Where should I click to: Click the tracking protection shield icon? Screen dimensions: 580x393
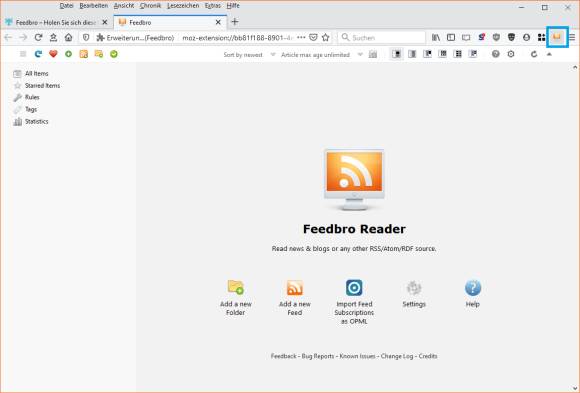click(x=86, y=37)
